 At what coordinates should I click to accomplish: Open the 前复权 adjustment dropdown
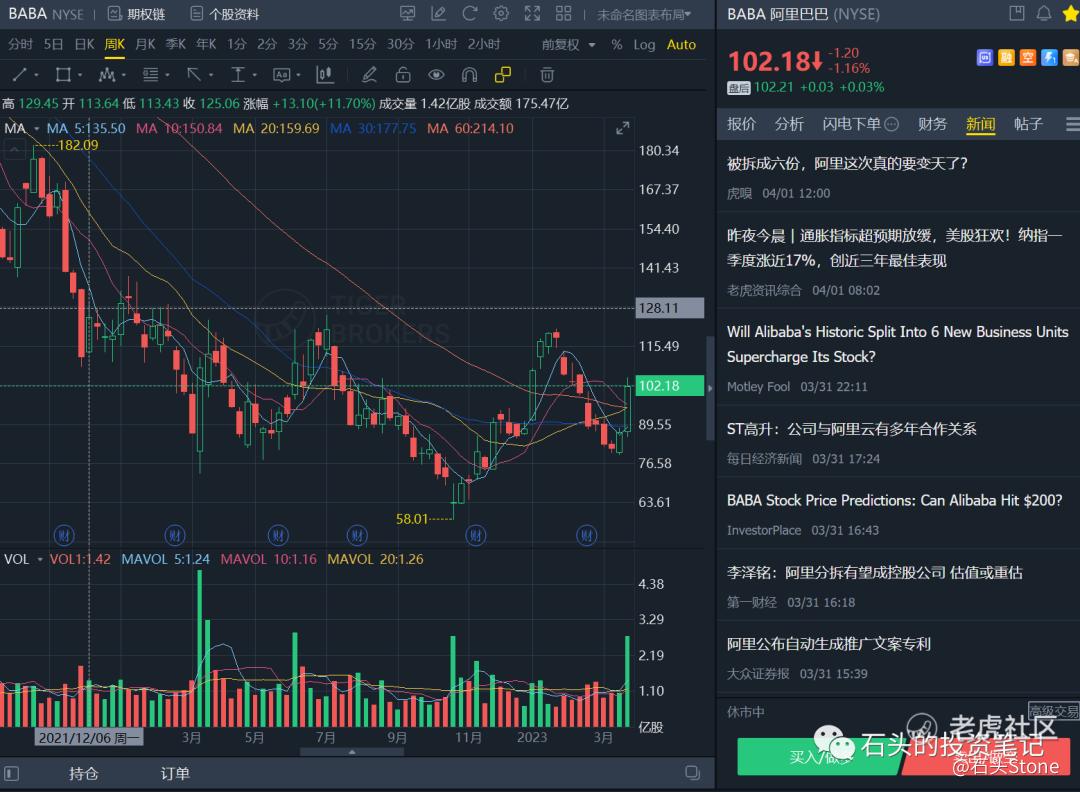[x=568, y=45]
